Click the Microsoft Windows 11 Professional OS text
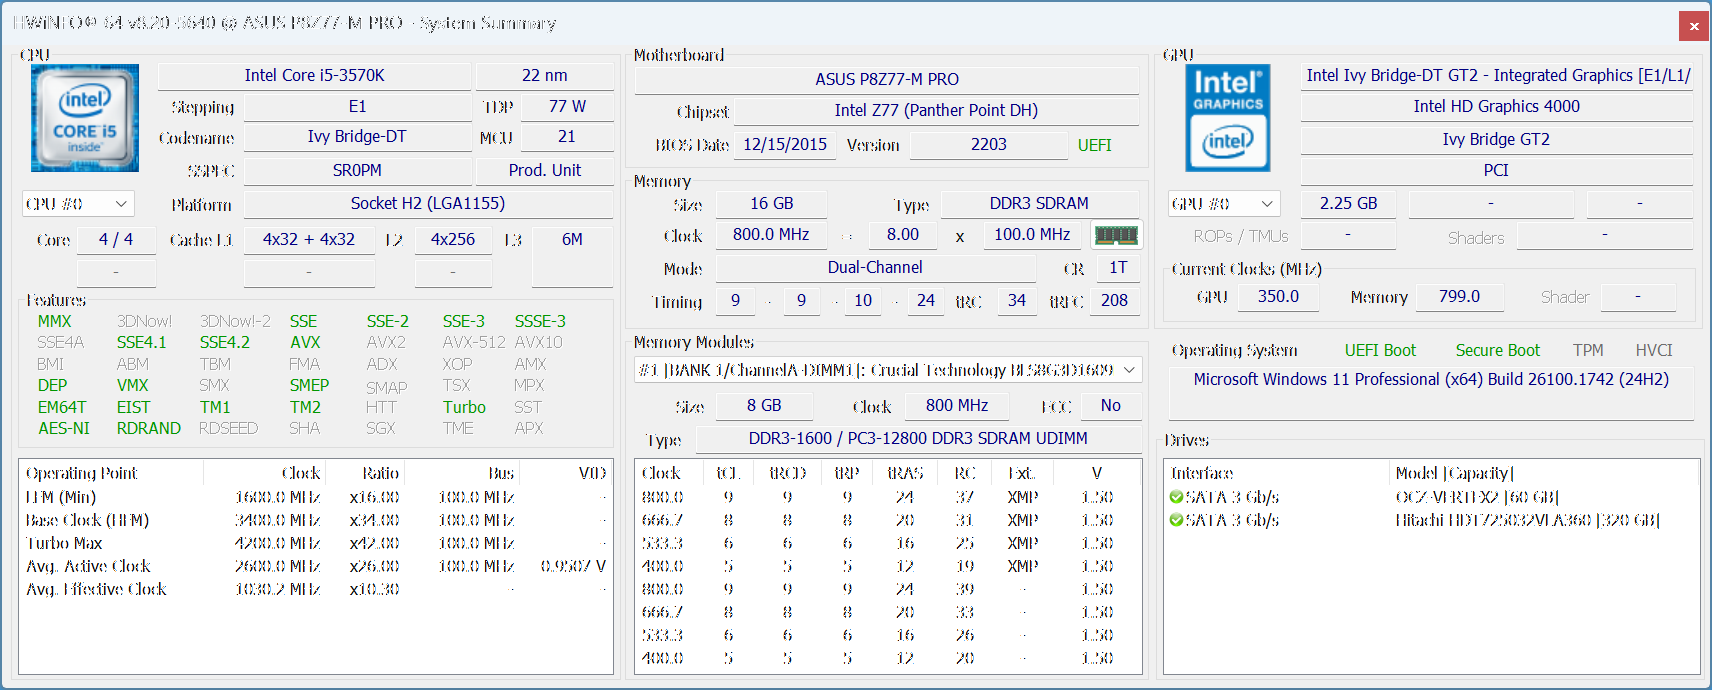1712x690 pixels. tap(1431, 380)
